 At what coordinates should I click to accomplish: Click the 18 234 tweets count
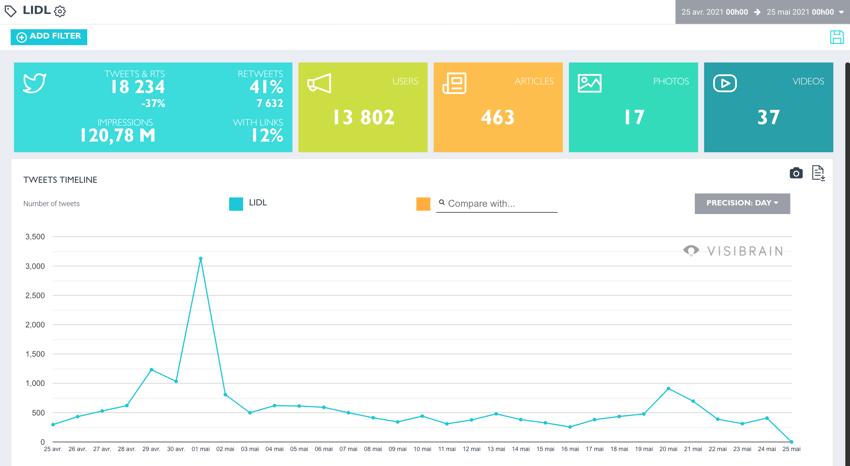tap(138, 87)
